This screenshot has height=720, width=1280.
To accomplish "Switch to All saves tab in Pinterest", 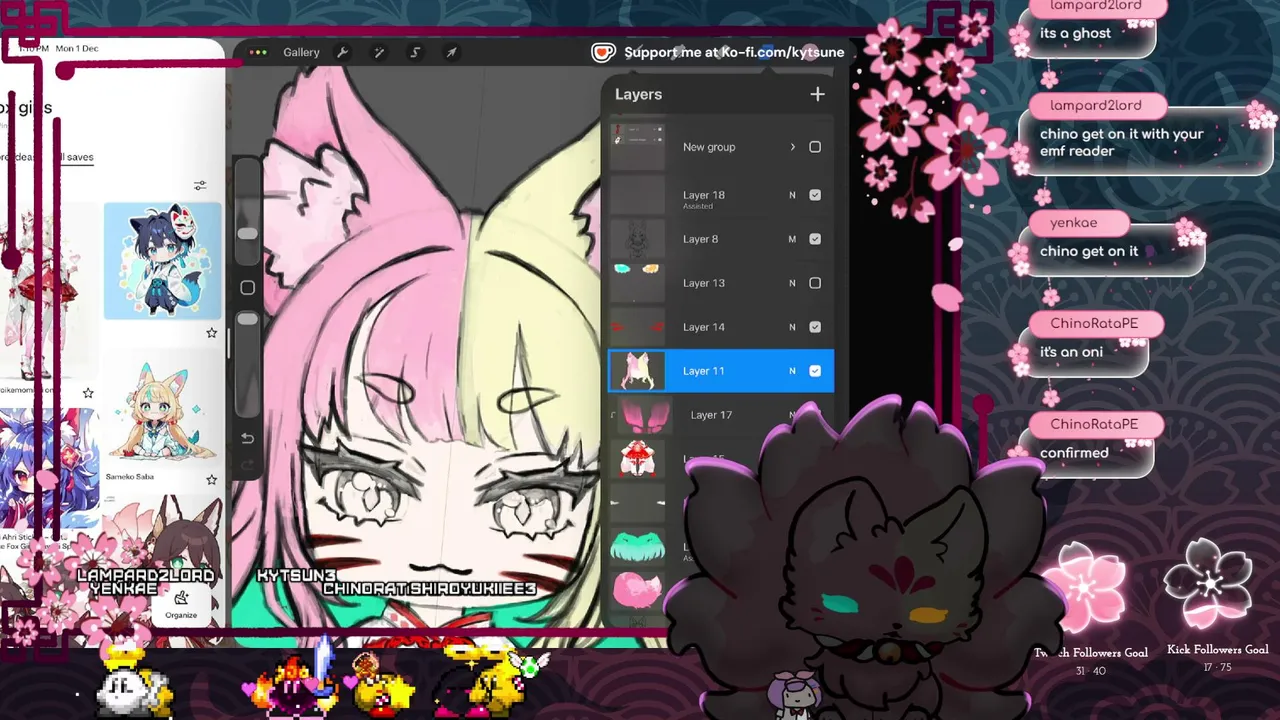I will [76, 157].
